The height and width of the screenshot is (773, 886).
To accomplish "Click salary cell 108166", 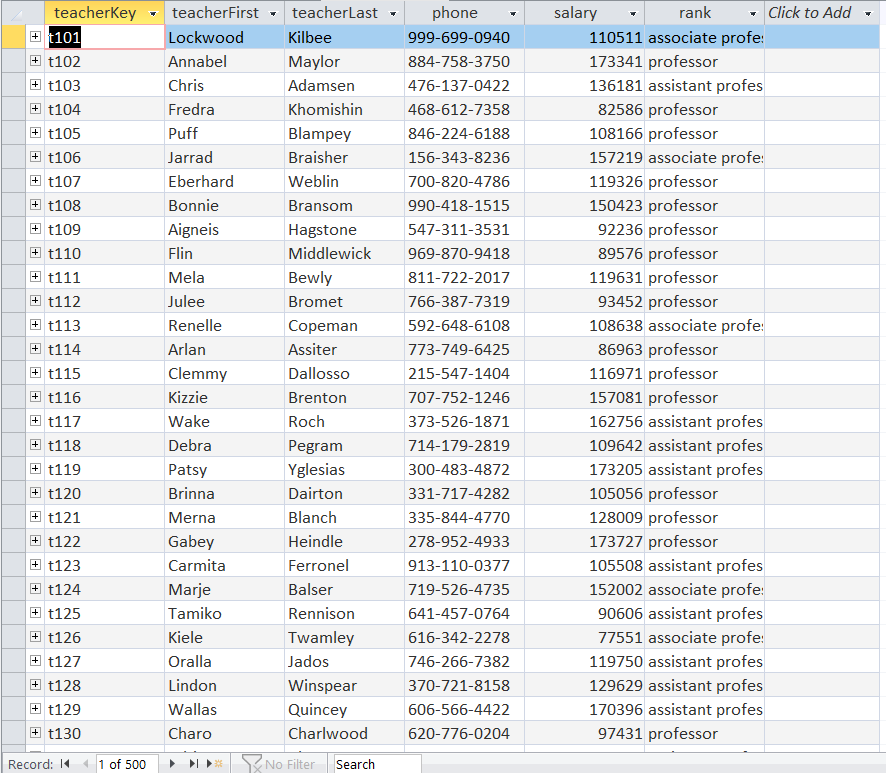I will coord(584,133).
